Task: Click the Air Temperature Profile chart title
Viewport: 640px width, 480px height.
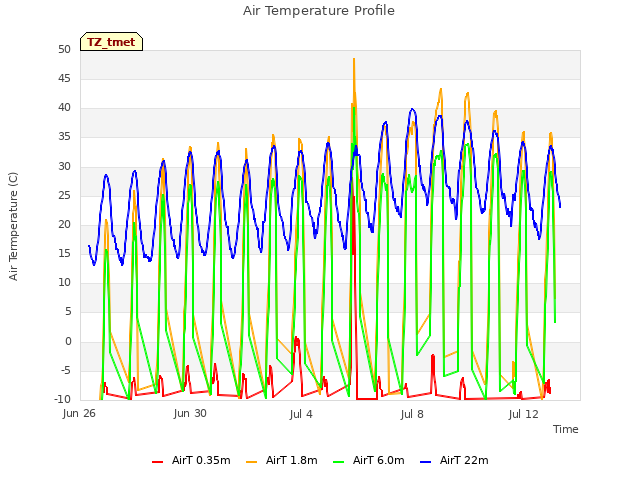Action: [319, 11]
